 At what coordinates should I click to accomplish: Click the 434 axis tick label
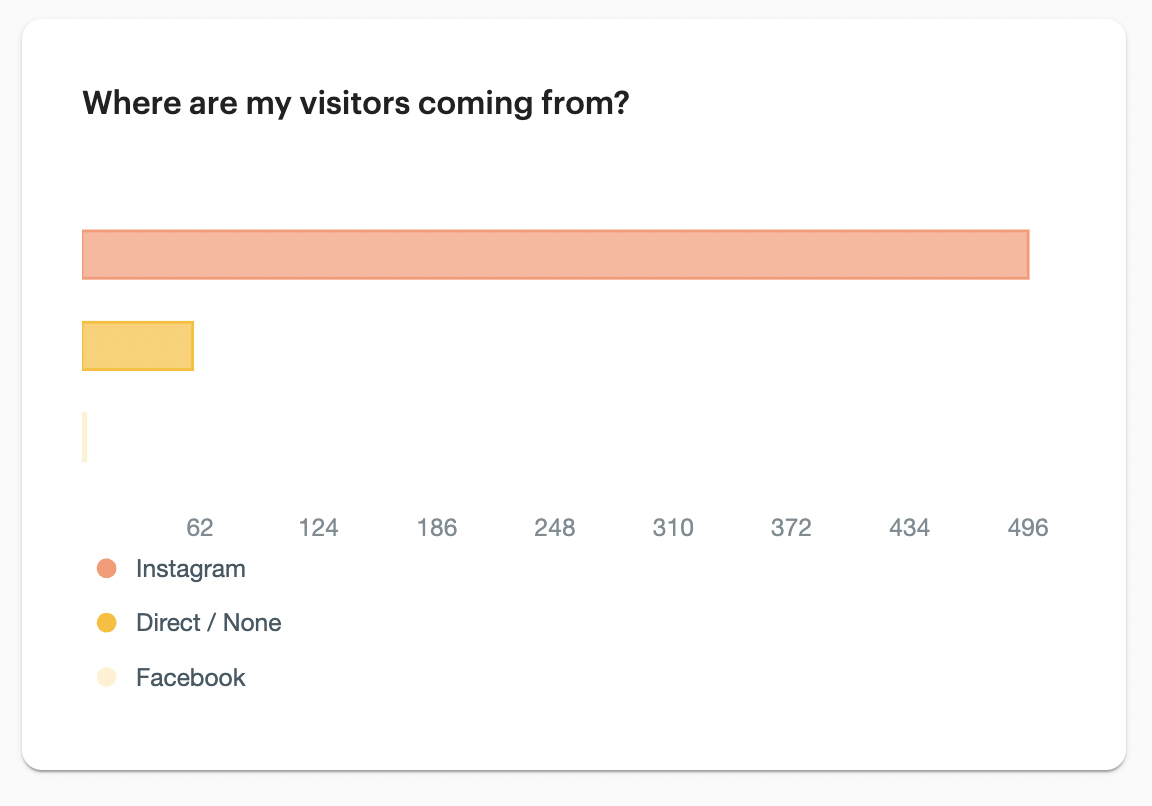(909, 527)
